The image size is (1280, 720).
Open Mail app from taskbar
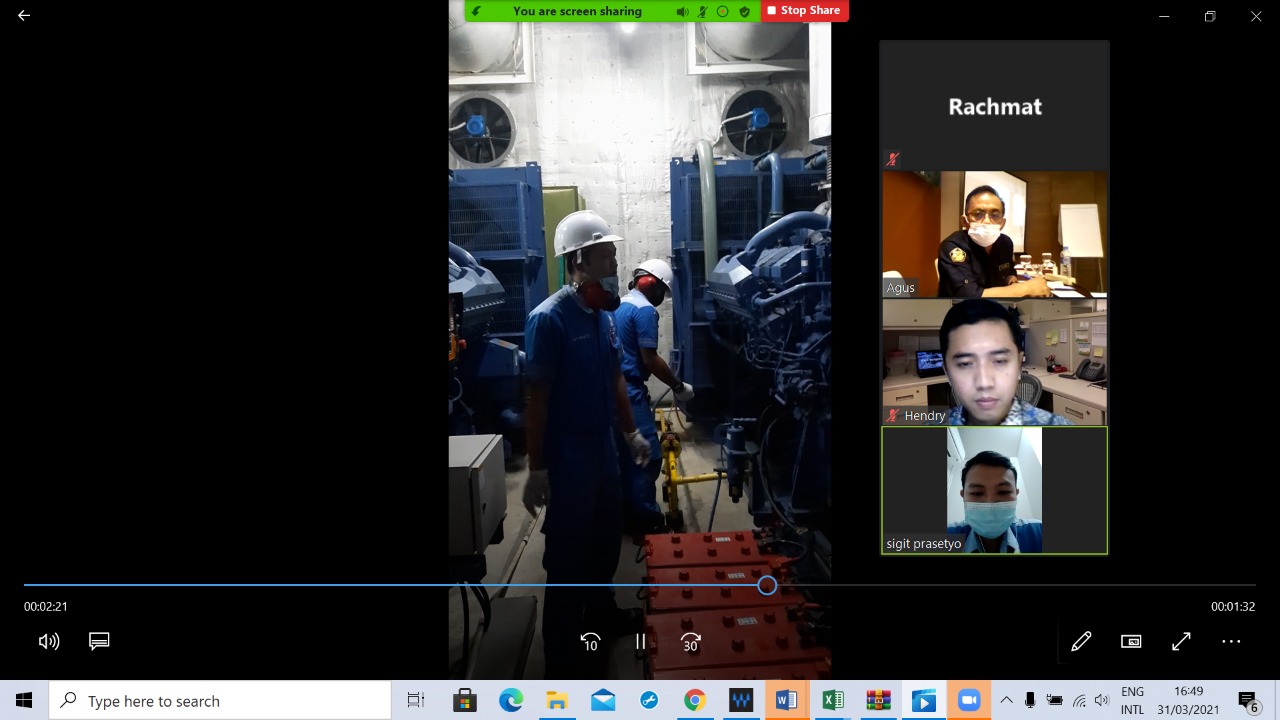point(603,701)
